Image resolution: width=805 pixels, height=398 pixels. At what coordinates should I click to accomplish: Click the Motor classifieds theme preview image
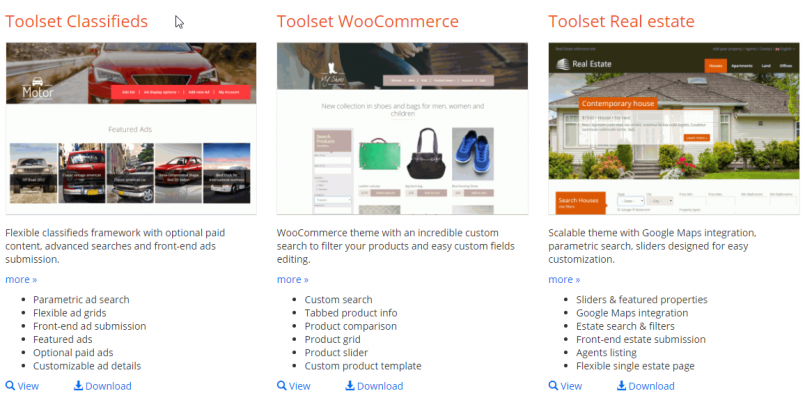pos(131,128)
